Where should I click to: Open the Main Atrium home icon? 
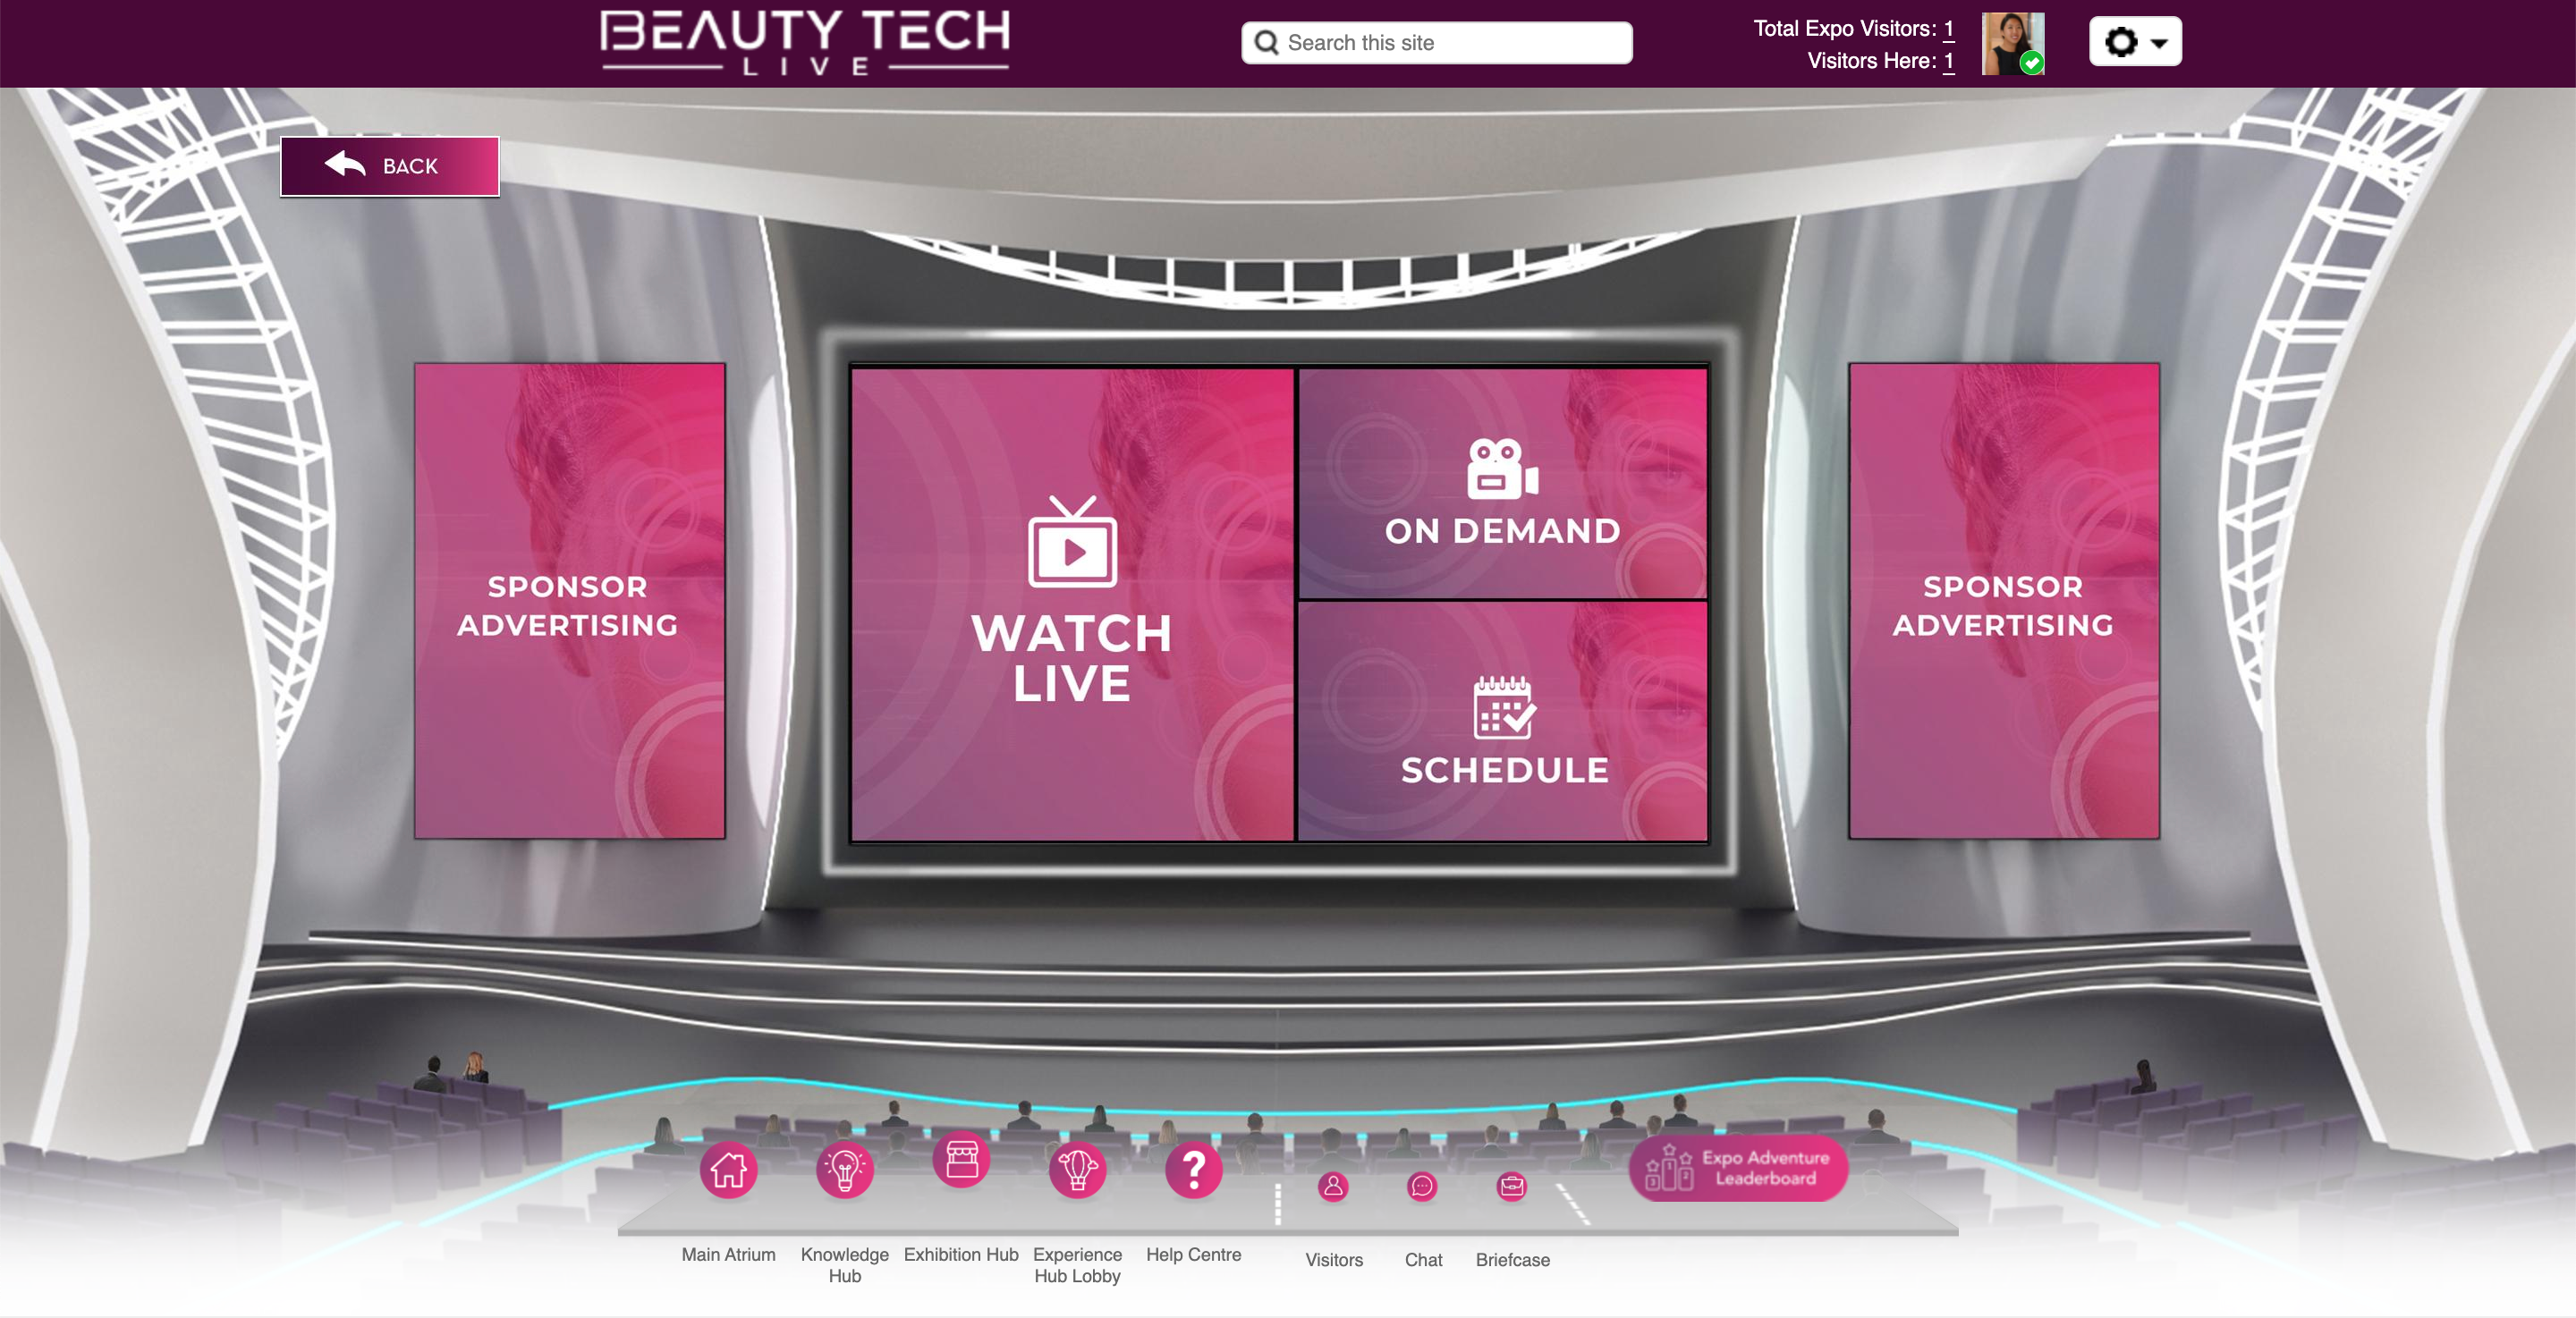click(x=728, y=1170)
